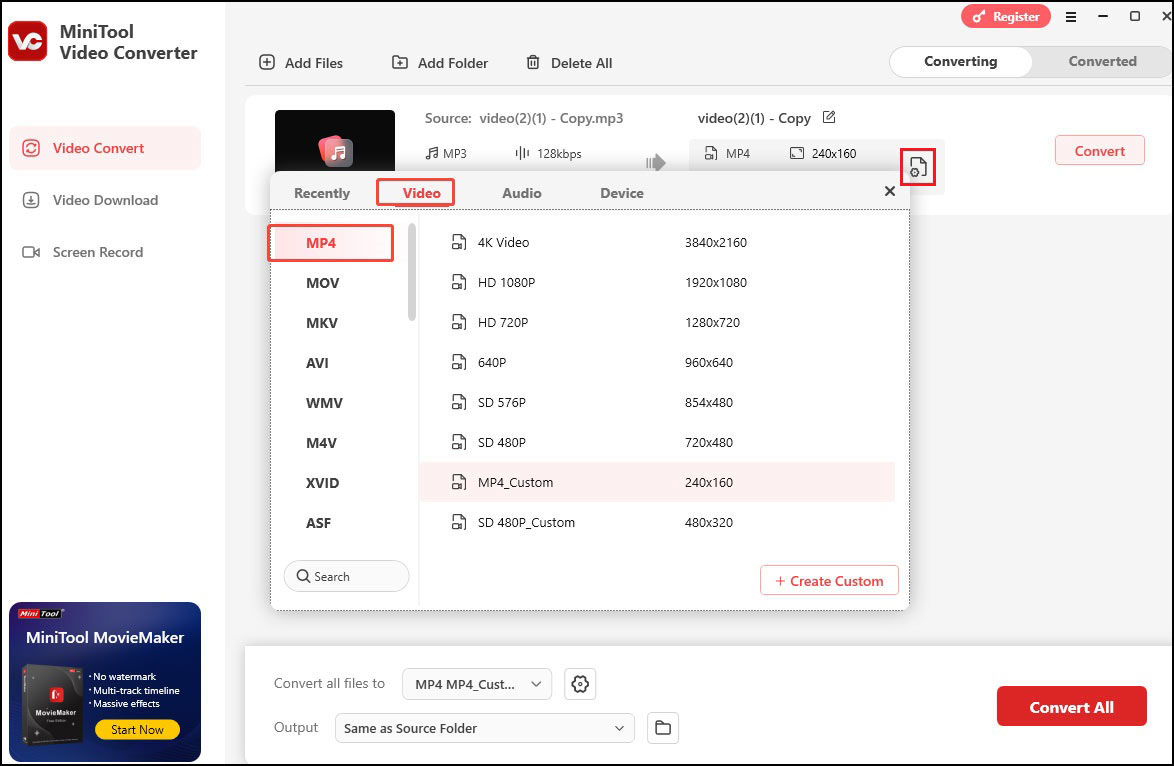Image resolution: width=1174 pixels, height=766 pixels.
Task: Switch to the Converted tab
Action: [x=1102, y=61]
